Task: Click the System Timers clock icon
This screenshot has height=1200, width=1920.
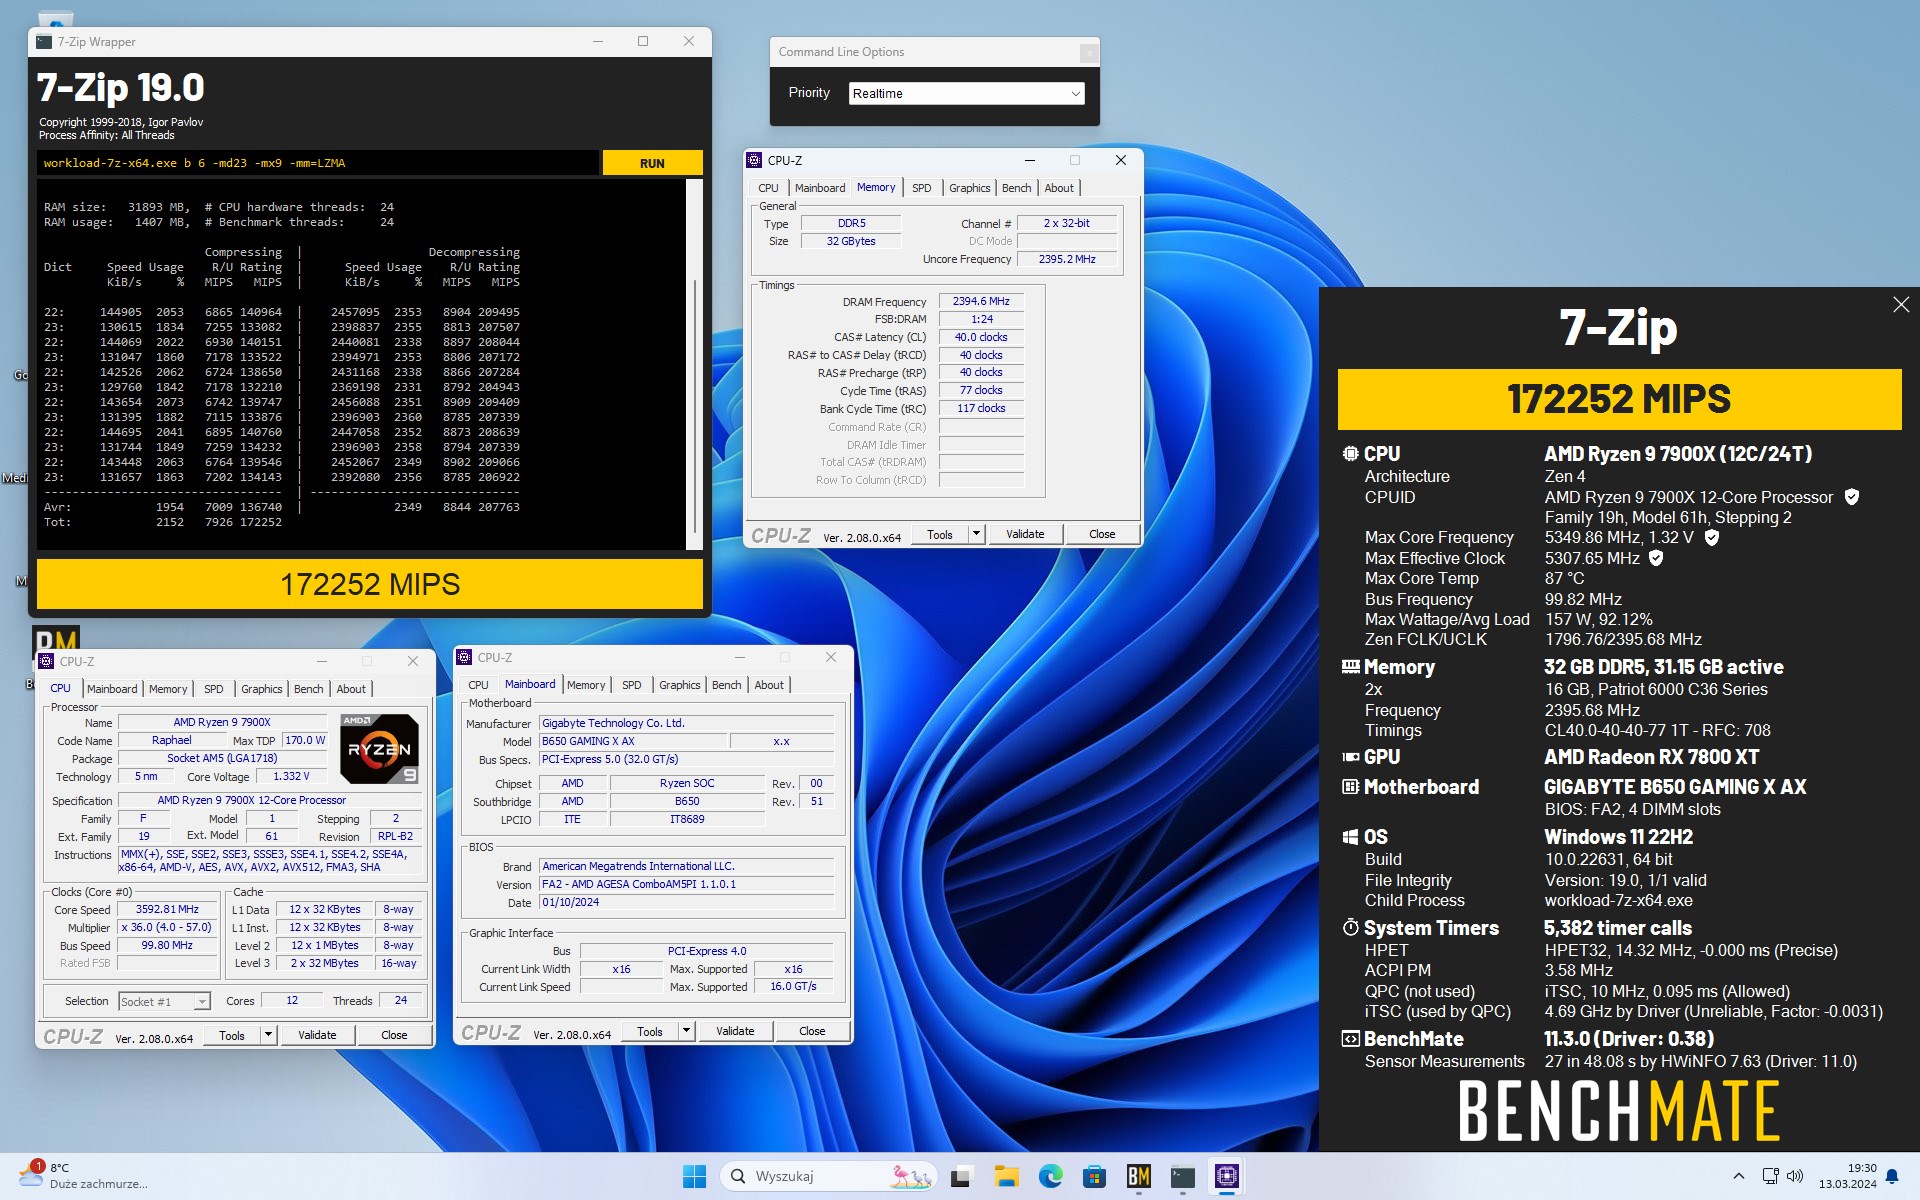Action: coord(1350,928)
